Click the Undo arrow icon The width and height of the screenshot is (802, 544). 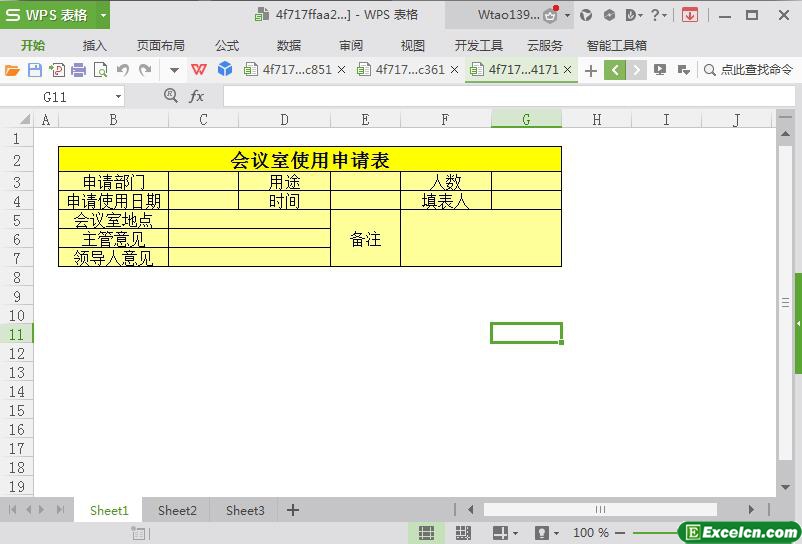click(122, 70)
